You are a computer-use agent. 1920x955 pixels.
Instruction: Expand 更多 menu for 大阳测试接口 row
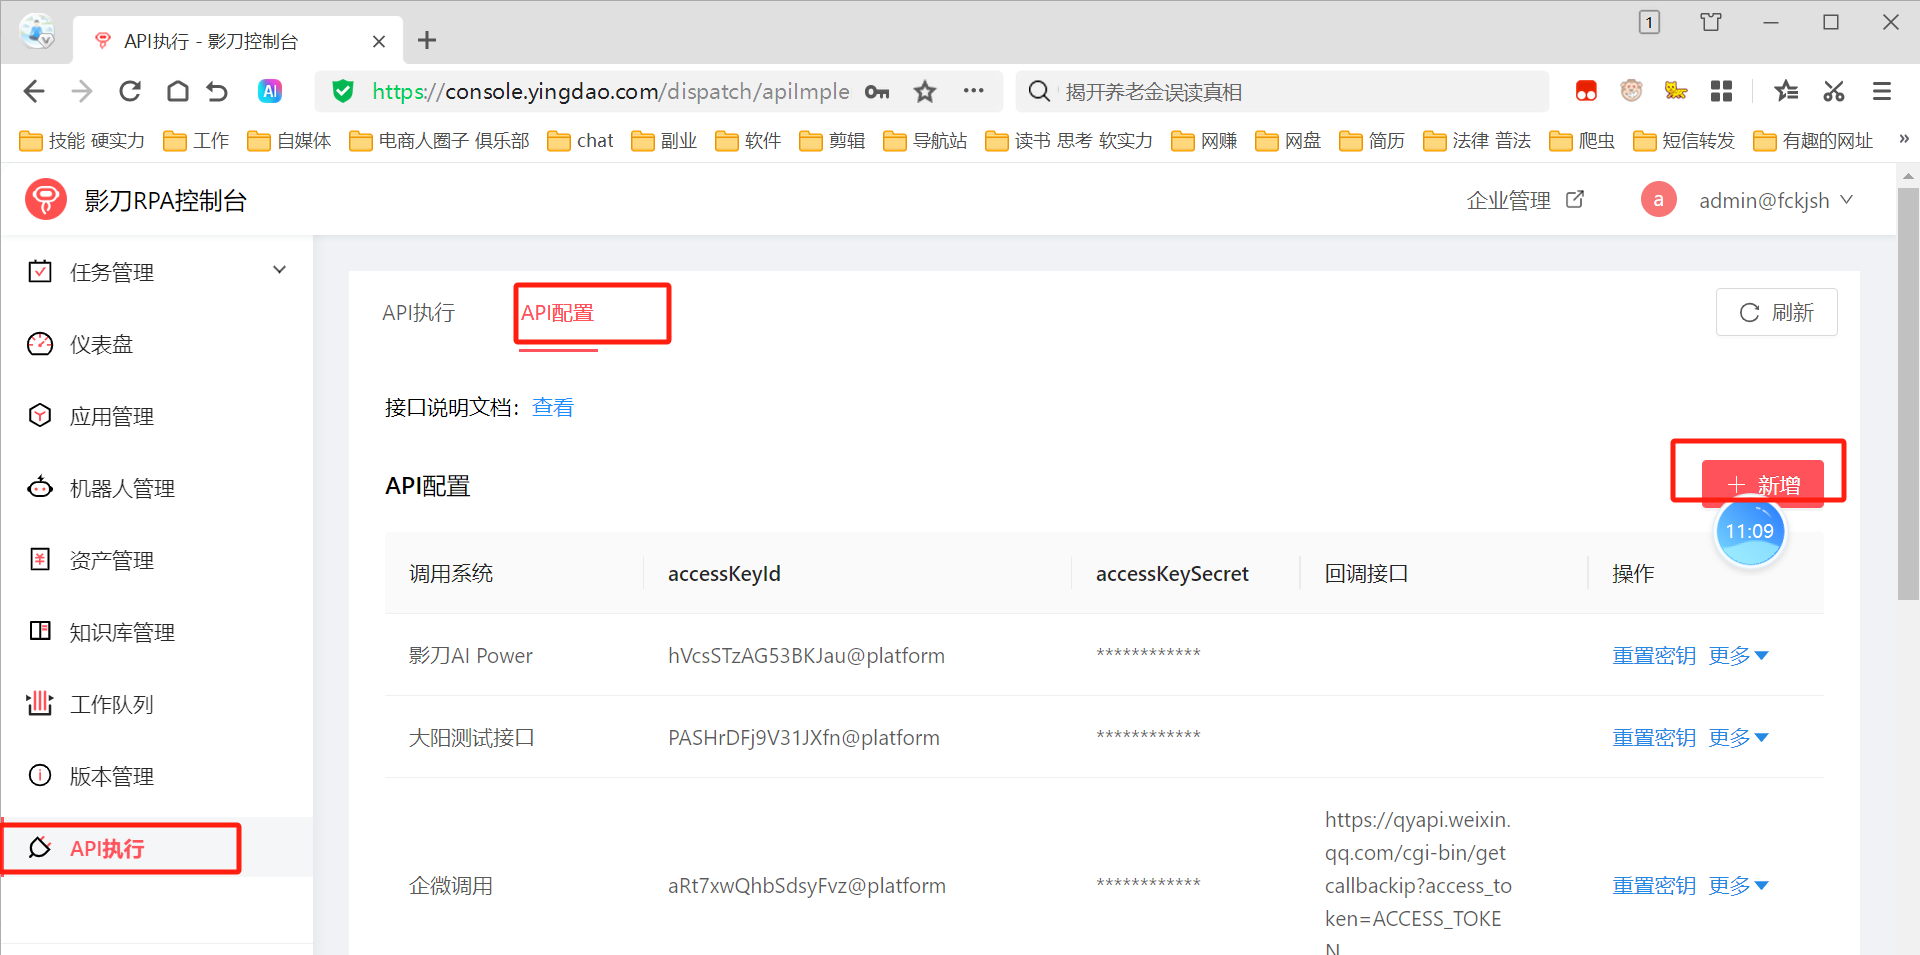[1739, 738]
